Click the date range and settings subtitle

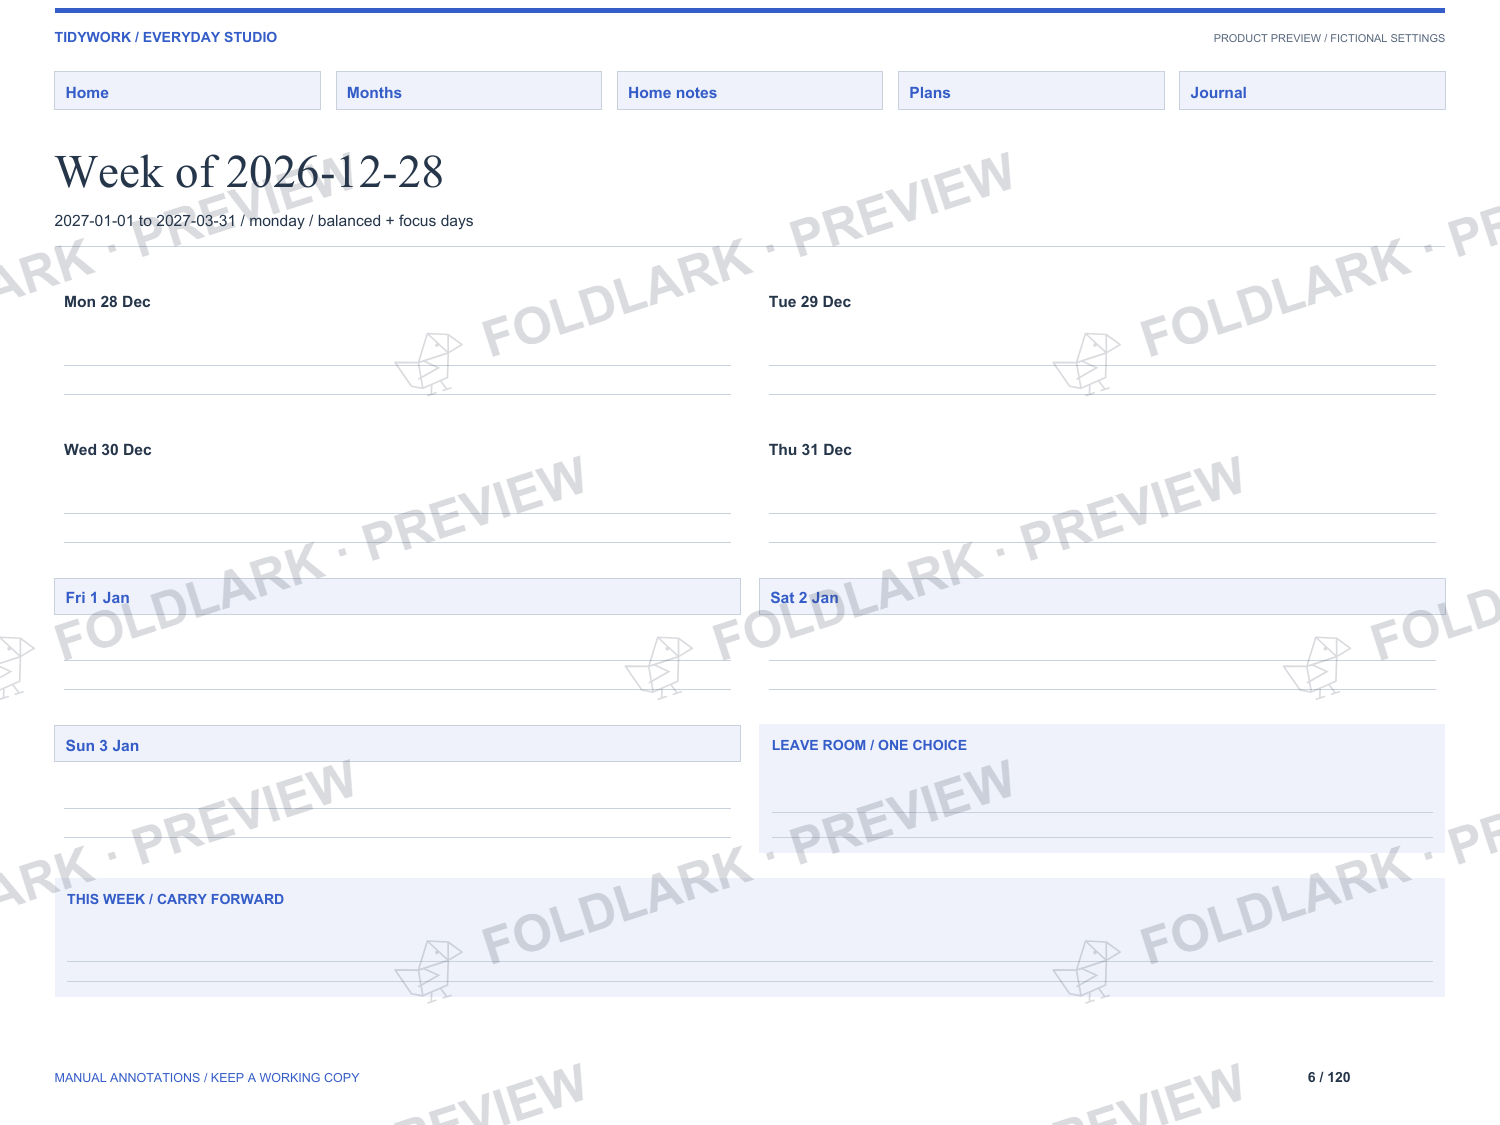coord(264,221)
